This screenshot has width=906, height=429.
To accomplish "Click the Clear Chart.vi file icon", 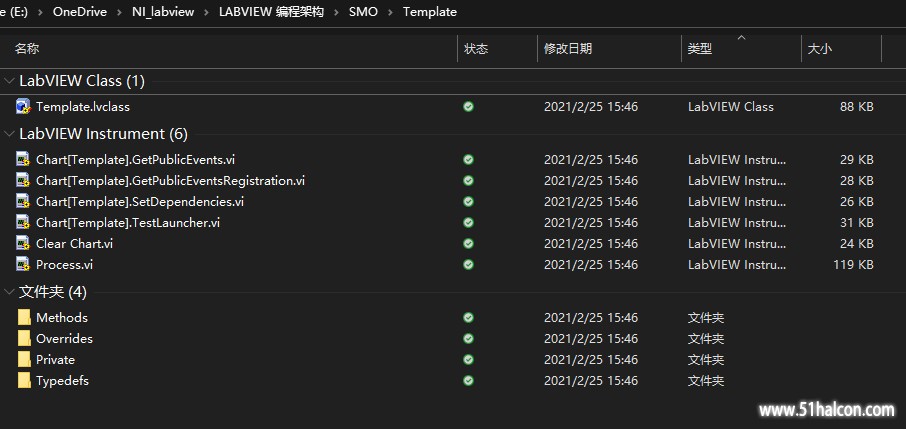I will pos(23,243).
